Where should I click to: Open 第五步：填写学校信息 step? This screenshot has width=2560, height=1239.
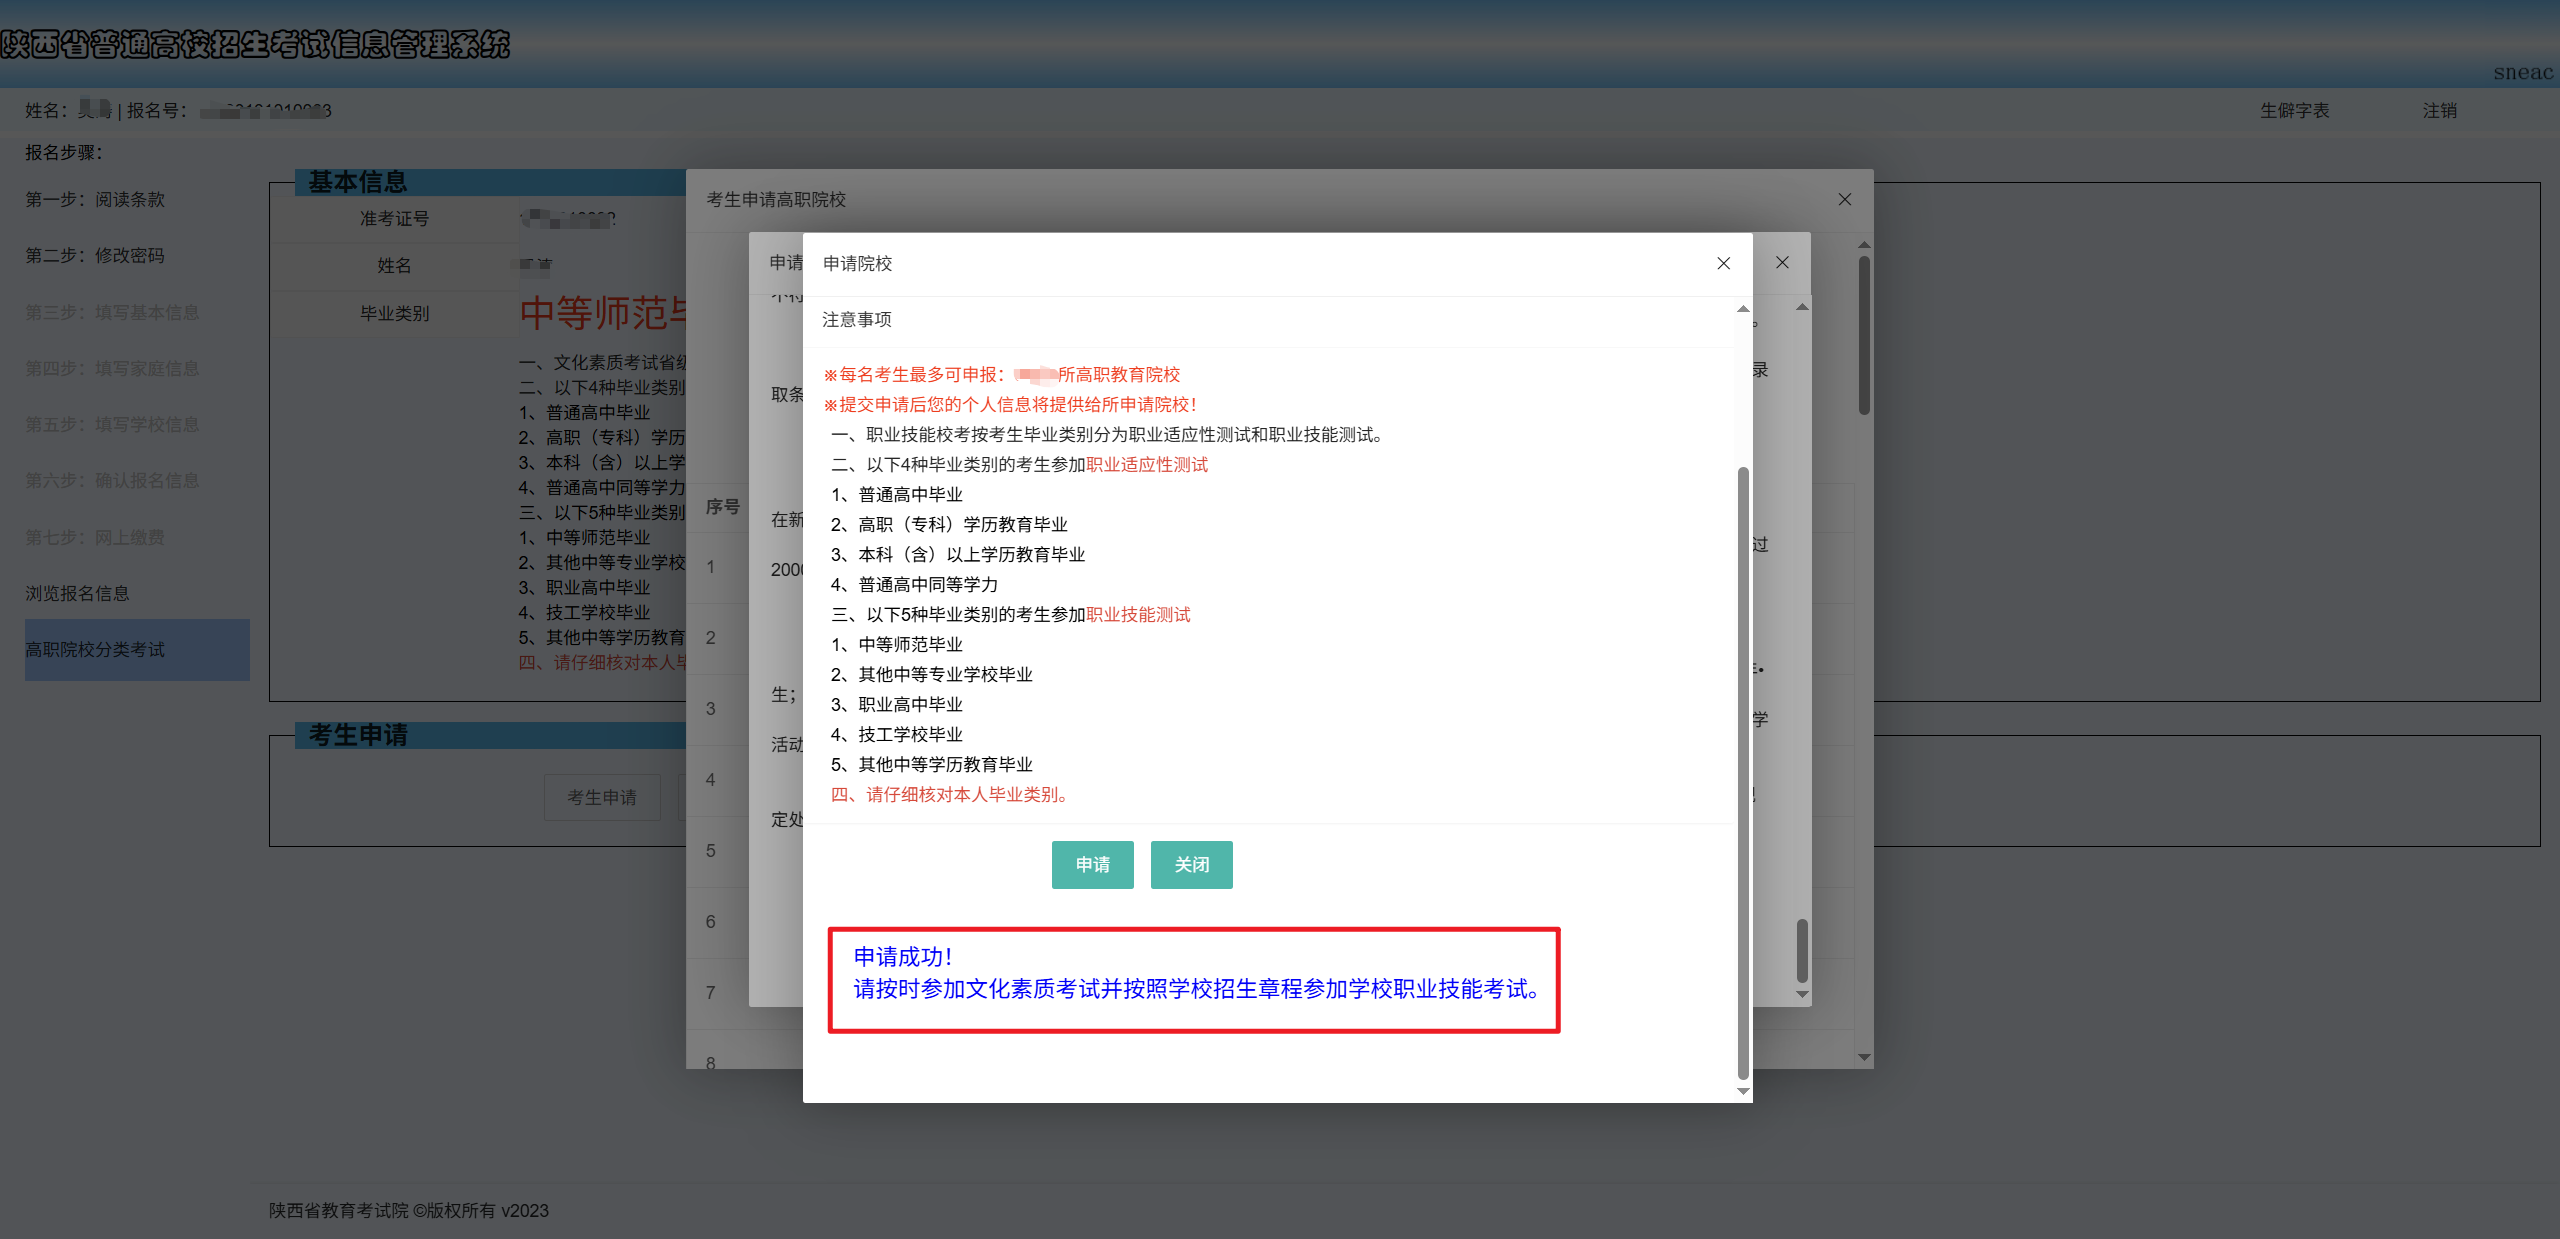coord(112,424)
